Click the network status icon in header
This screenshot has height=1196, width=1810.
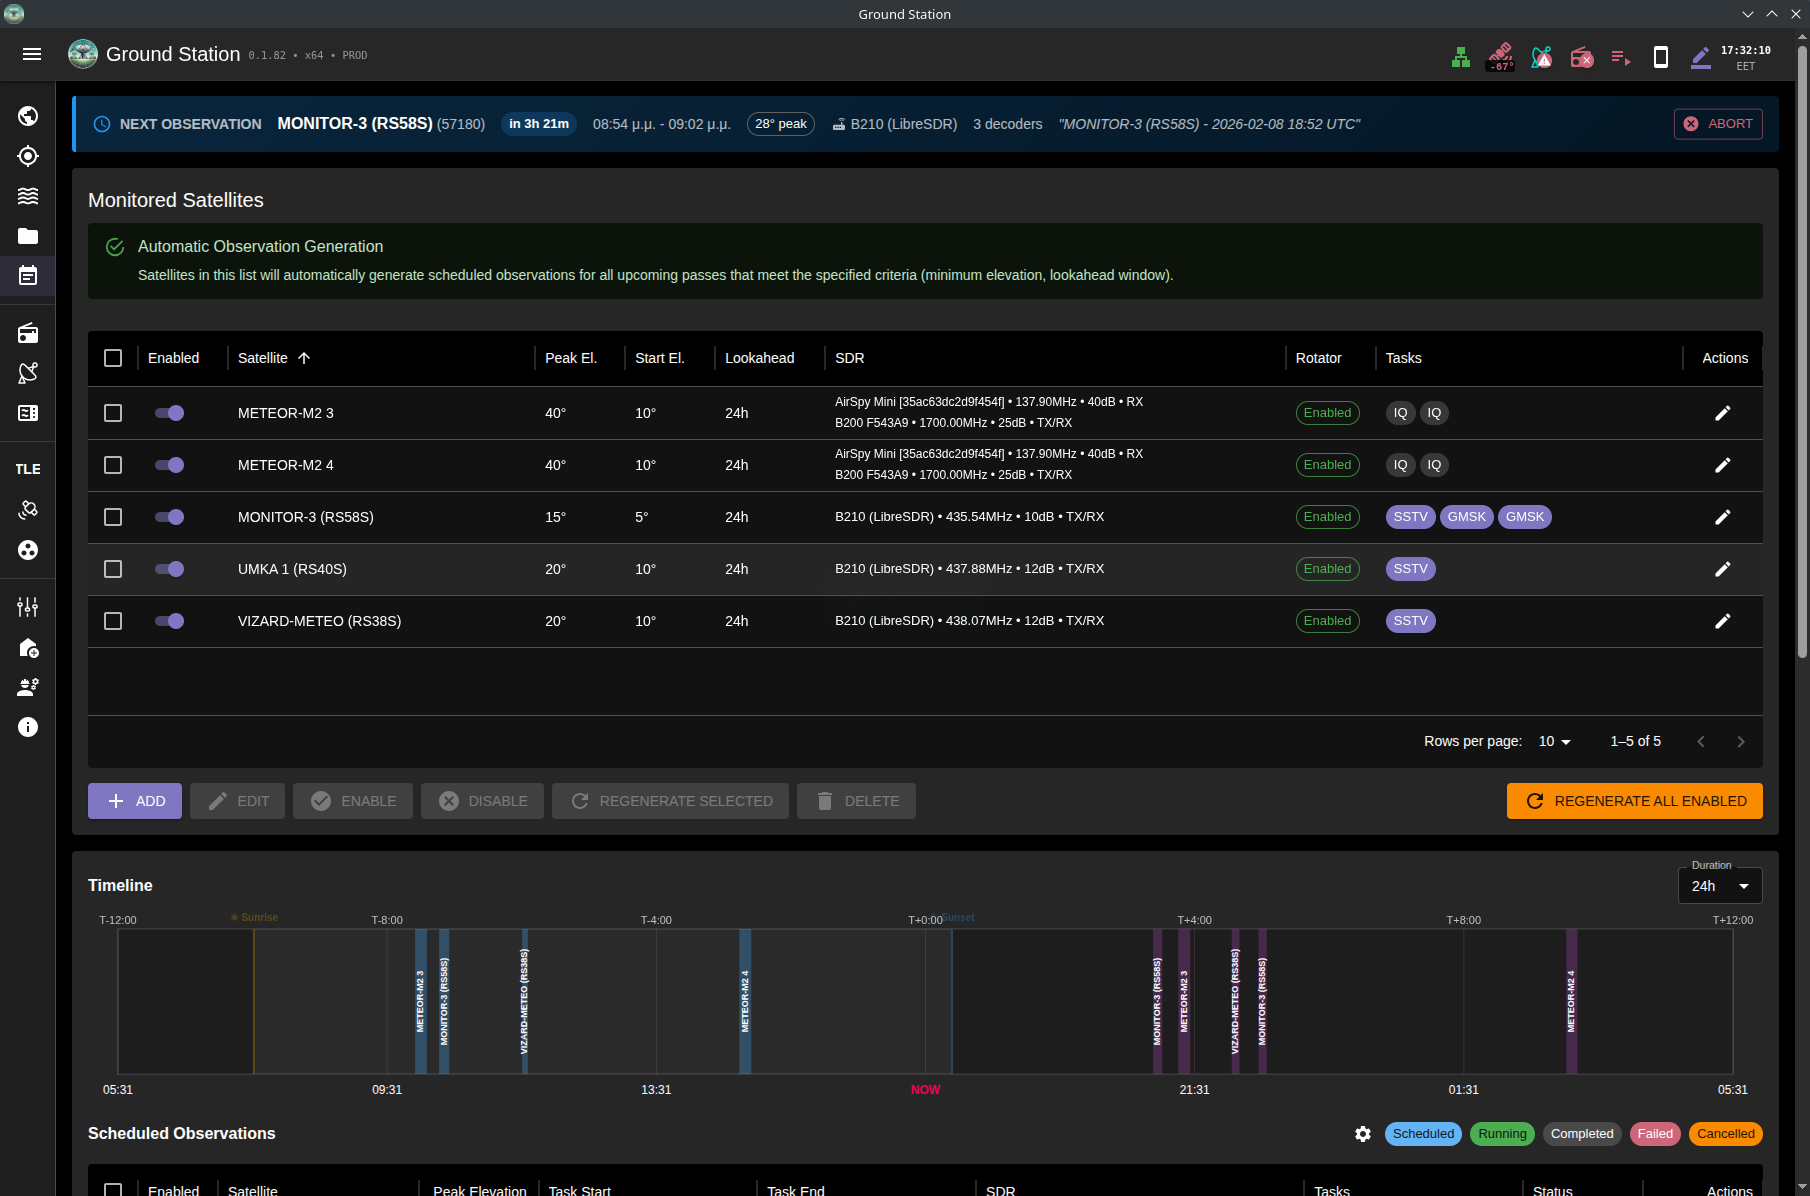1459,57
